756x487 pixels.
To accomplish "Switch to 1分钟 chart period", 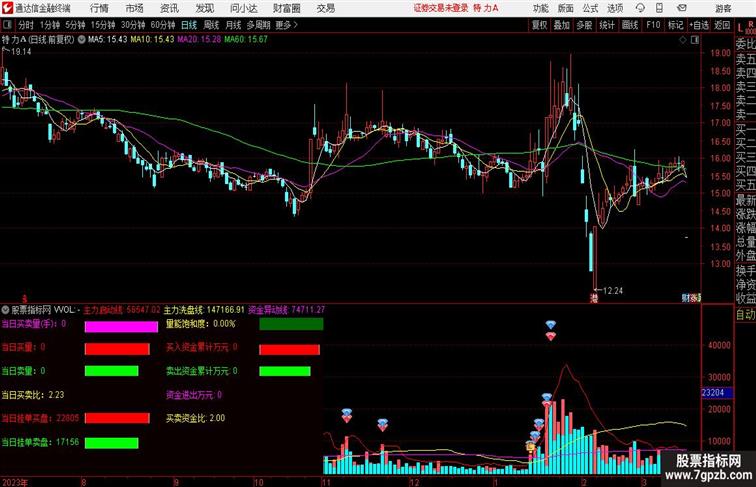I will [50, 25].
